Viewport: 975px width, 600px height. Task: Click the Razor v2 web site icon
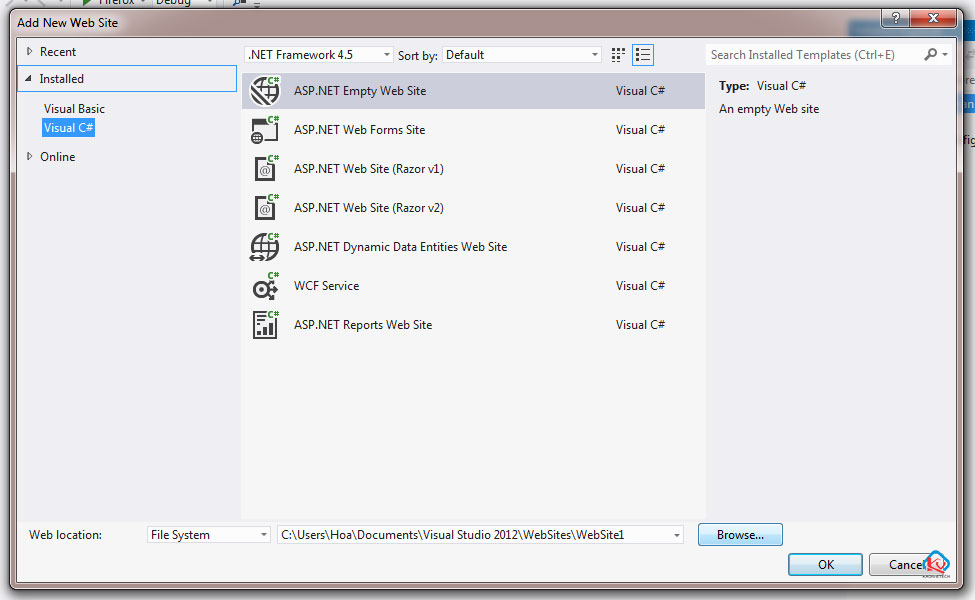pos(265,208)
